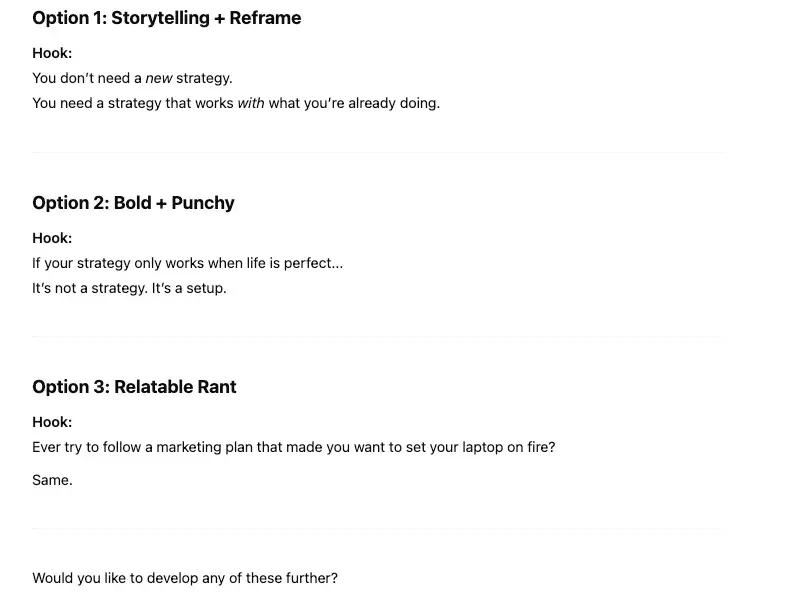
Task: Click the "Option 3: Relatable Rant" heading
Action: coord(134,387)
